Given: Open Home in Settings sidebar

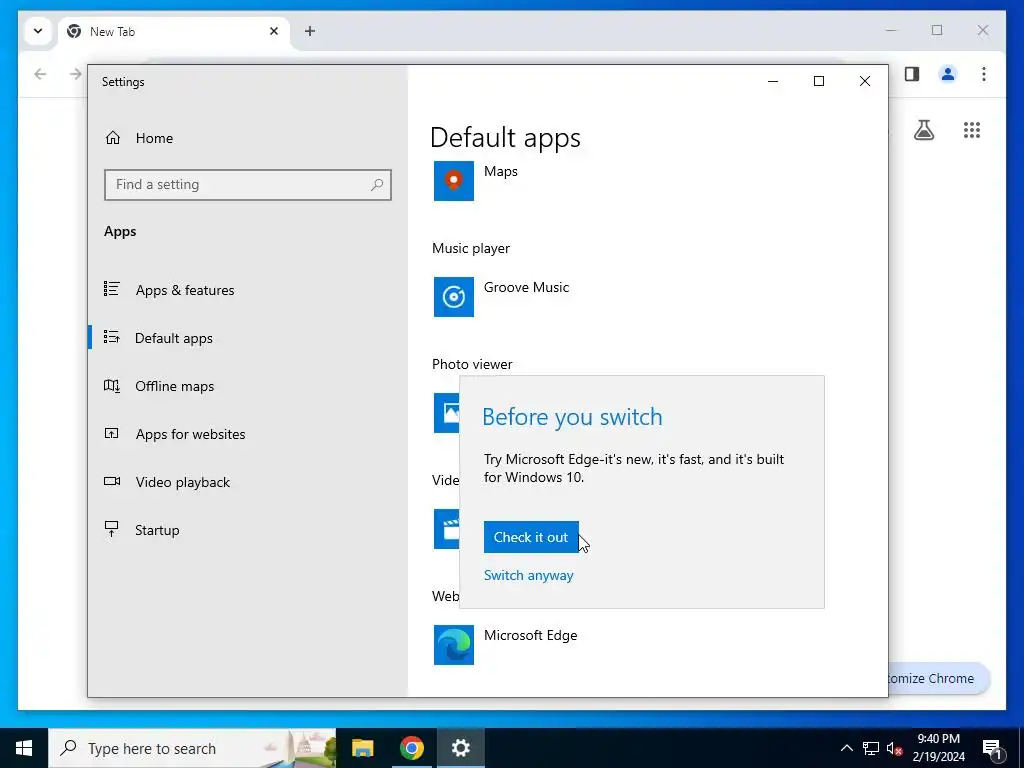Looking at the screenshot, I should click(154, 138).
